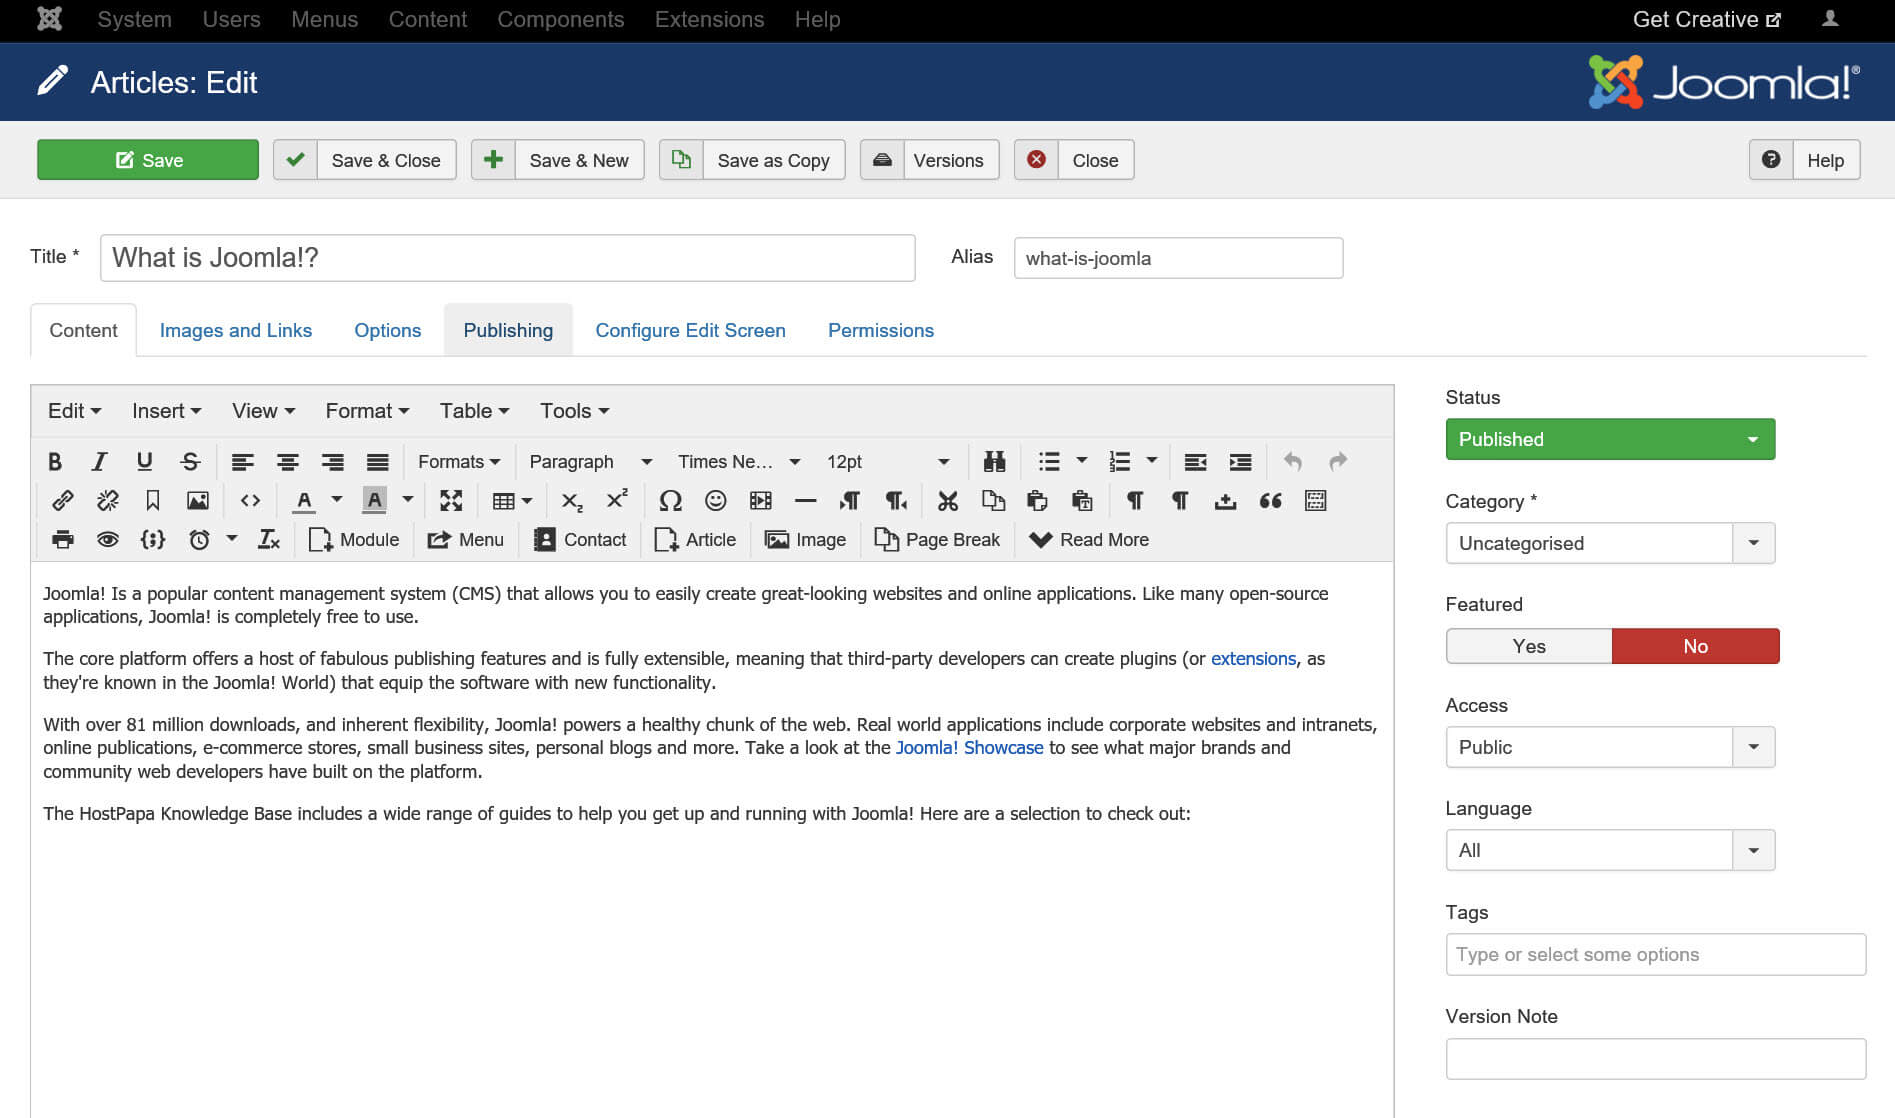Open the Status Published dropdown
This screenshot has height=1118, width=1895.
click(1610, 439)
